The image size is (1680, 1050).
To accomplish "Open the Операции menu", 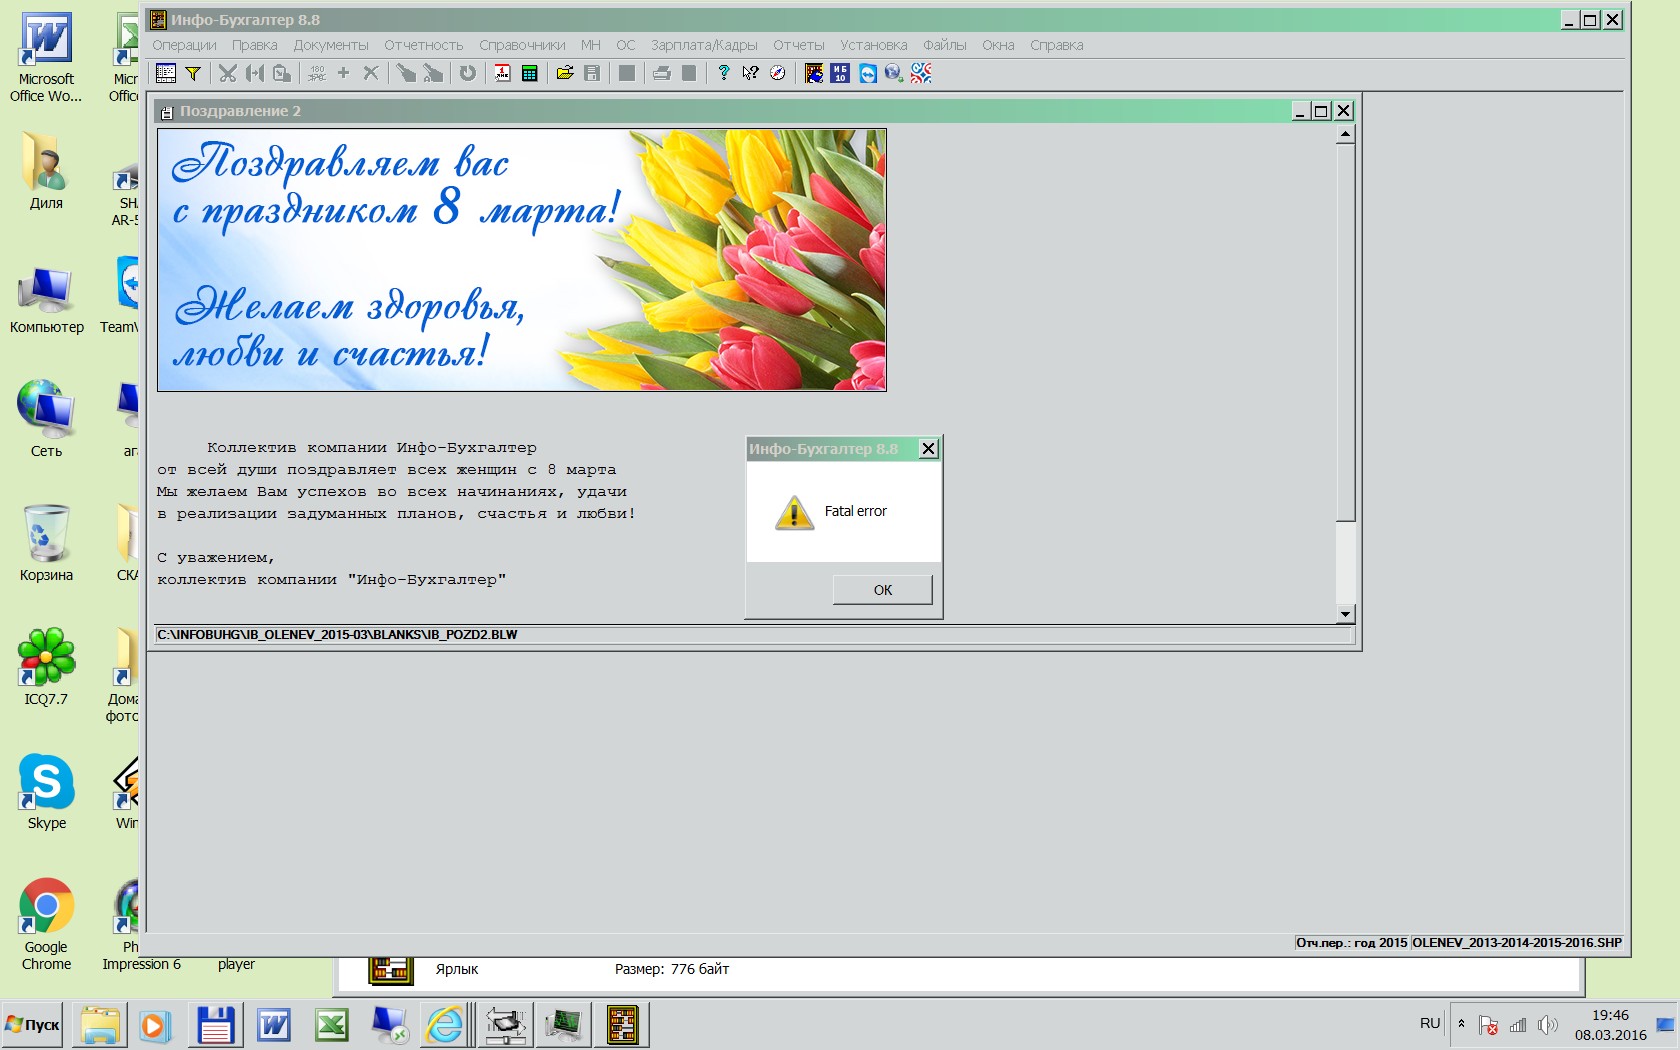I will (x=184, y=45).
